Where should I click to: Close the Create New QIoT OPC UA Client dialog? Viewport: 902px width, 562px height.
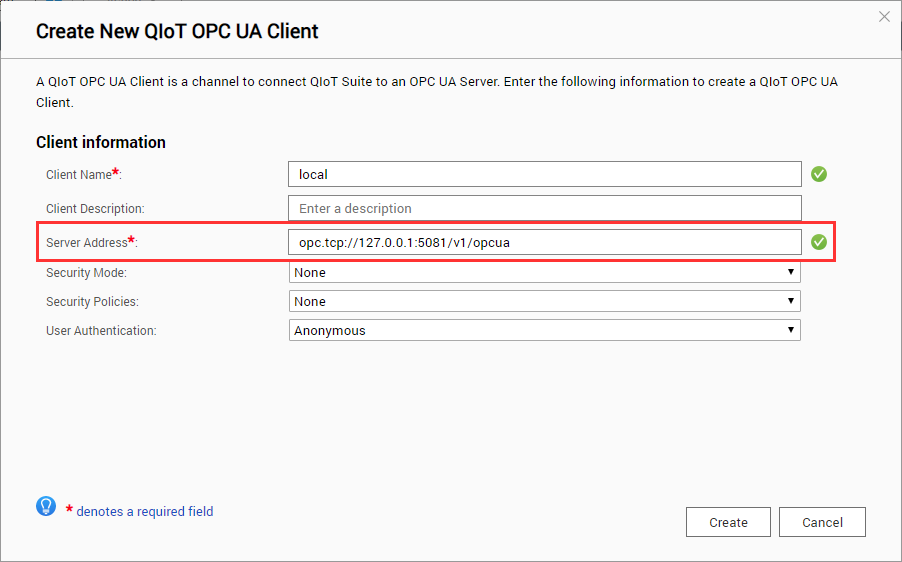884,17
